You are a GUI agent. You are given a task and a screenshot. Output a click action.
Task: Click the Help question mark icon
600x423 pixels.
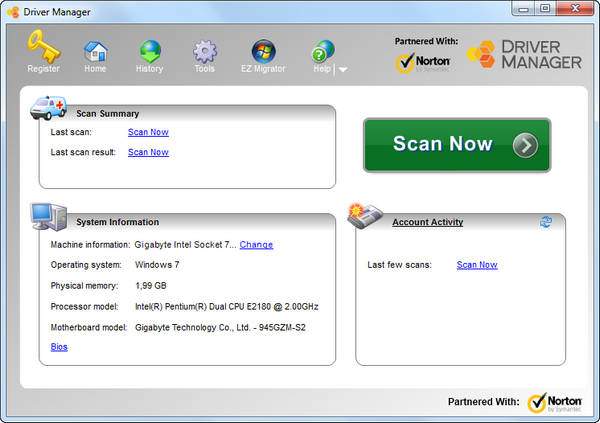[322, 51]
